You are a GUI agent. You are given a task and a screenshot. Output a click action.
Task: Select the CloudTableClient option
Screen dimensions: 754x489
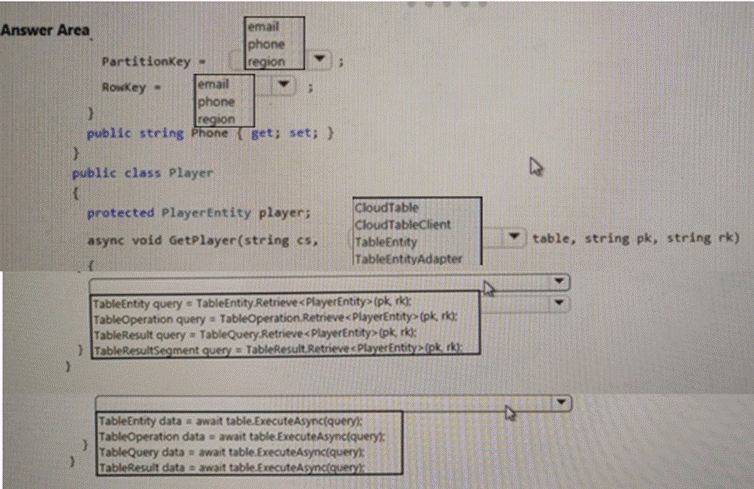coord(402,225)
